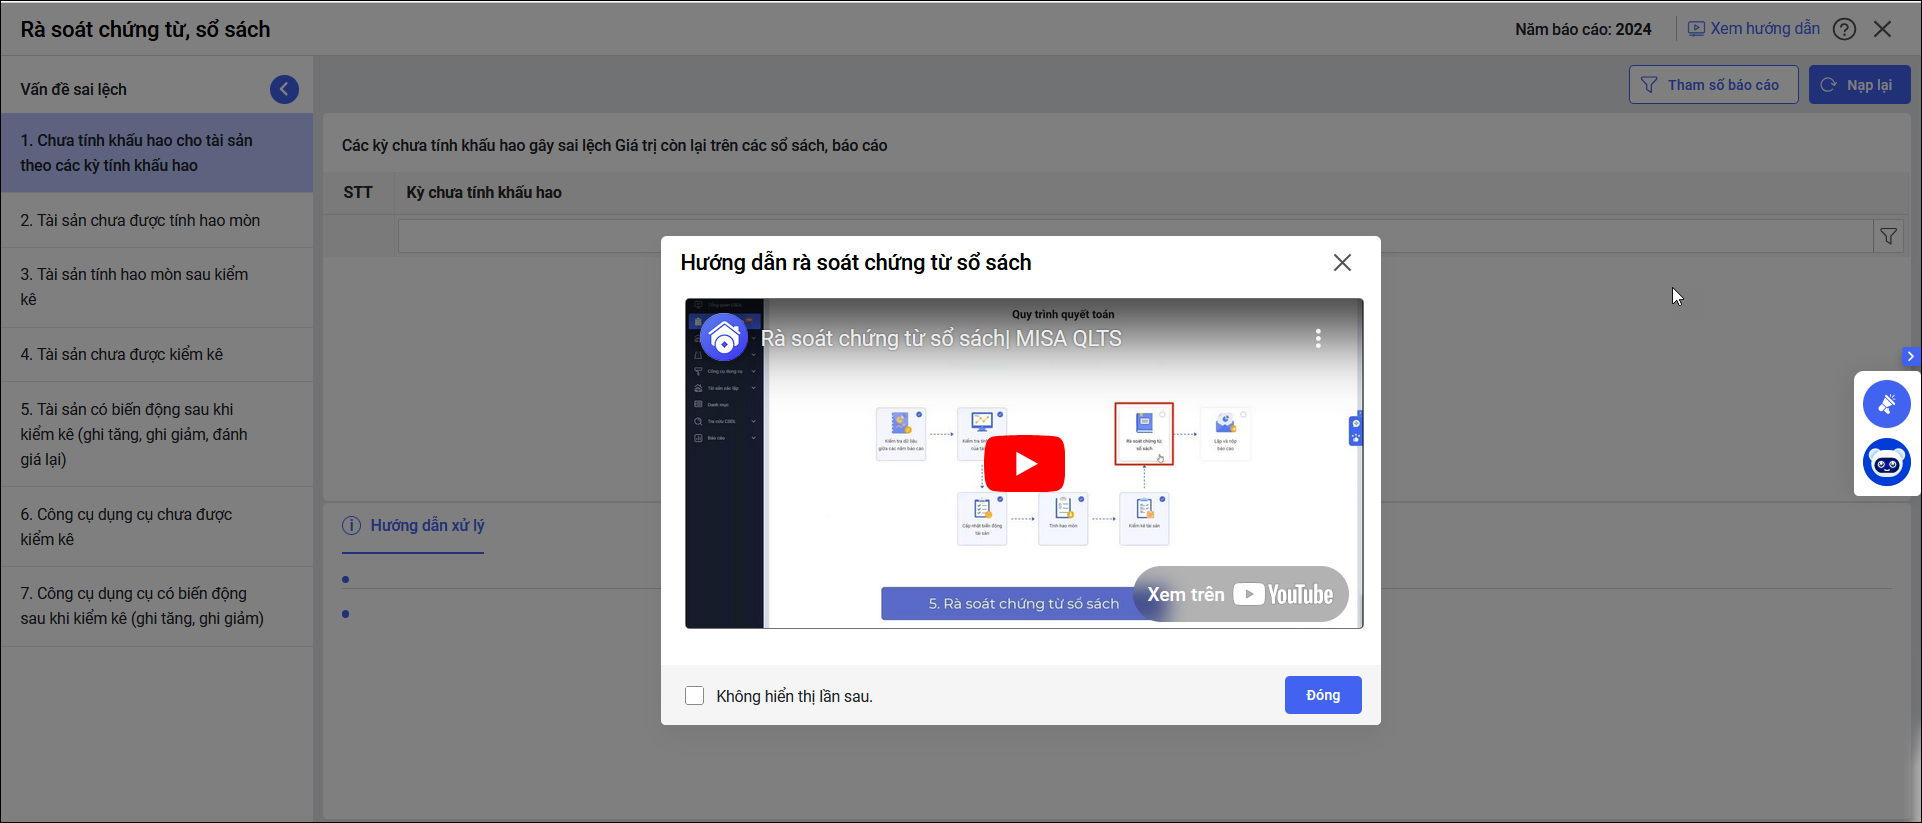
Task: Select 'Tài sản chưa được kiểm kê' item
Action: pos(122,354)
